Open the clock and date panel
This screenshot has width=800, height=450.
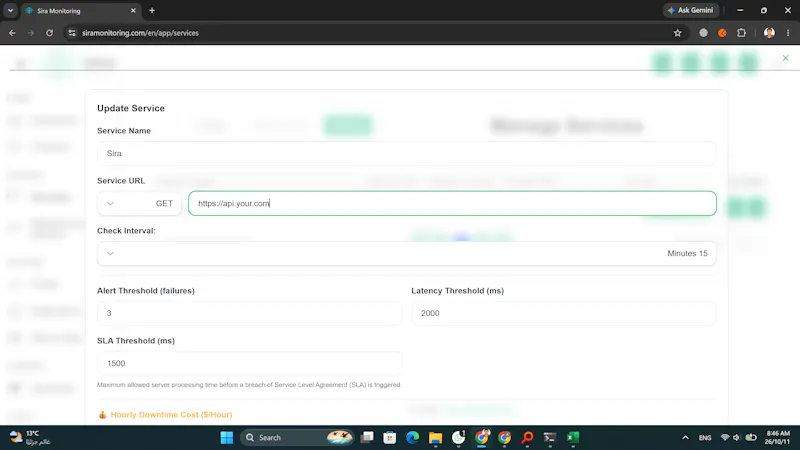click(x=778, y=437)
